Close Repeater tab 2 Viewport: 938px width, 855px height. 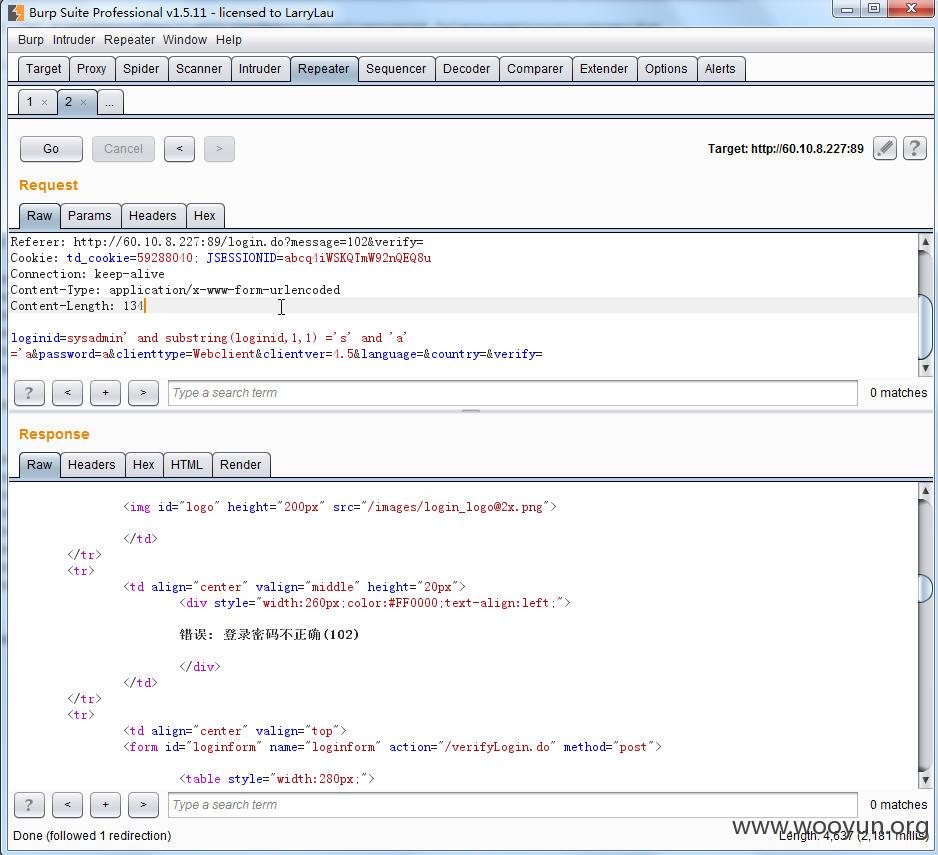coord(83,102)
